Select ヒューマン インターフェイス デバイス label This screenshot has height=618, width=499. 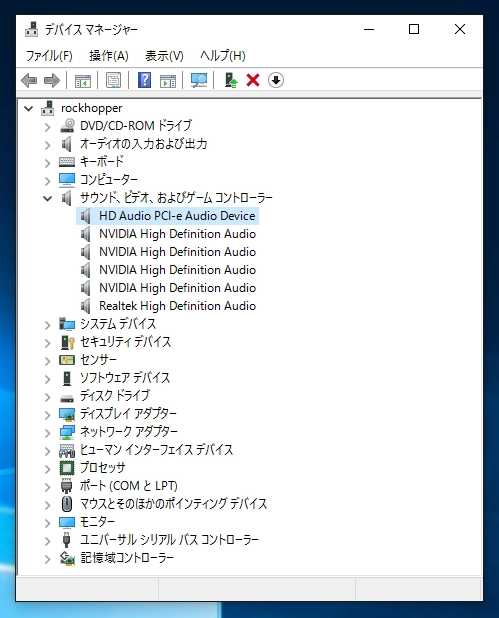[x=156, y=450]
